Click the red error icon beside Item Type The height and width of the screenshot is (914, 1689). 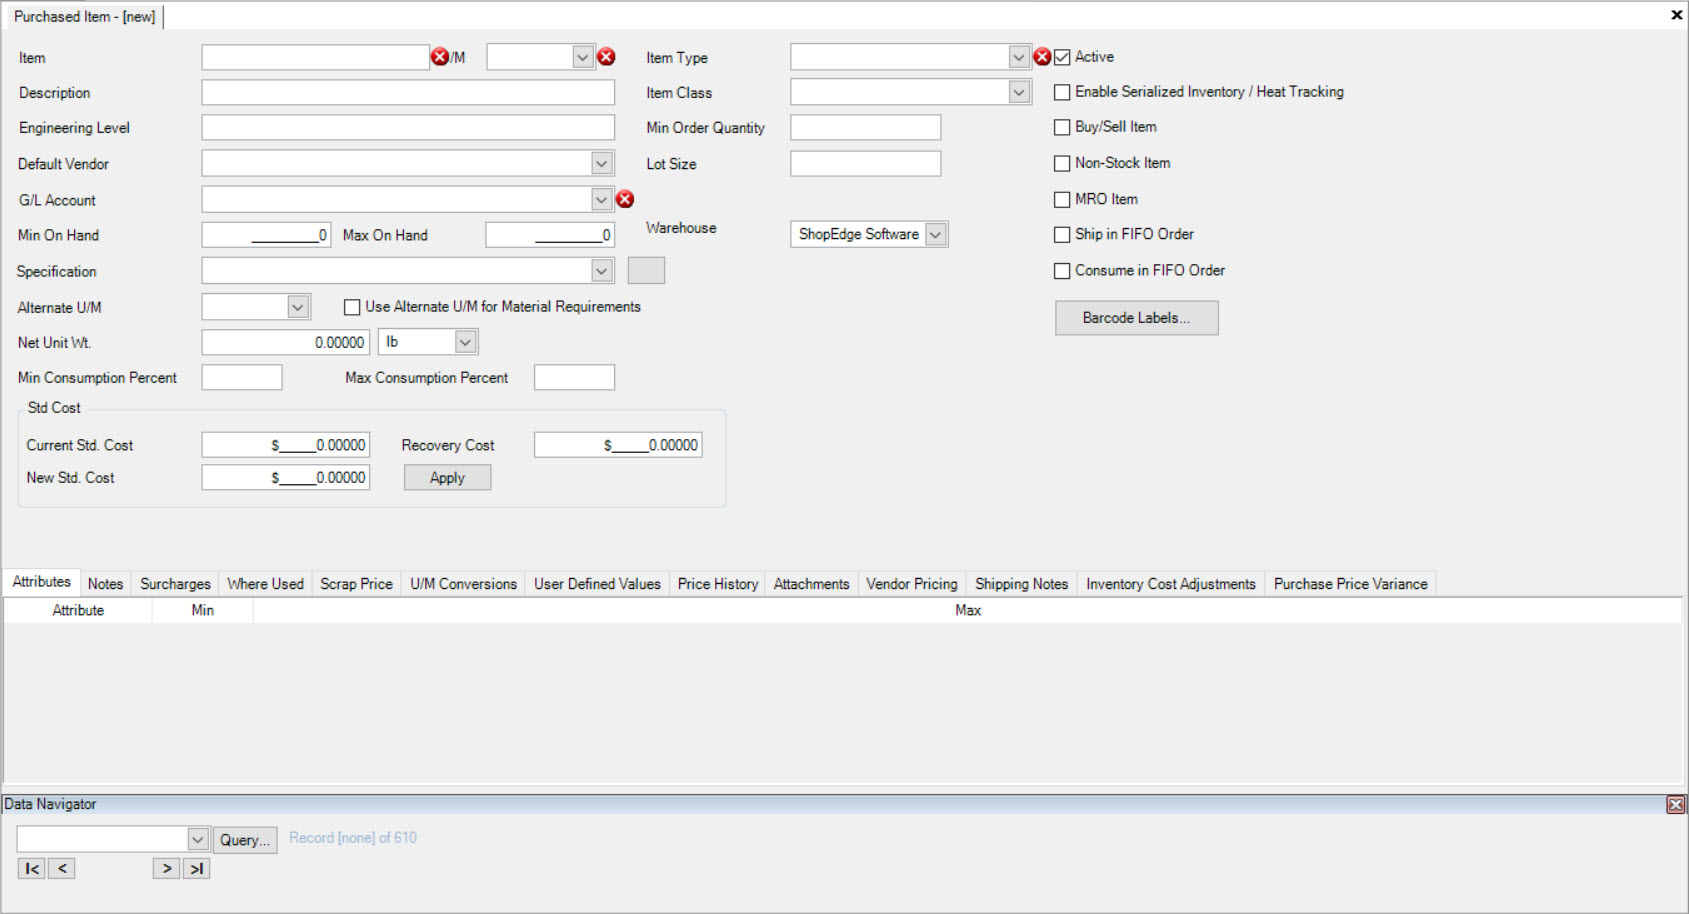point(1042,57)
